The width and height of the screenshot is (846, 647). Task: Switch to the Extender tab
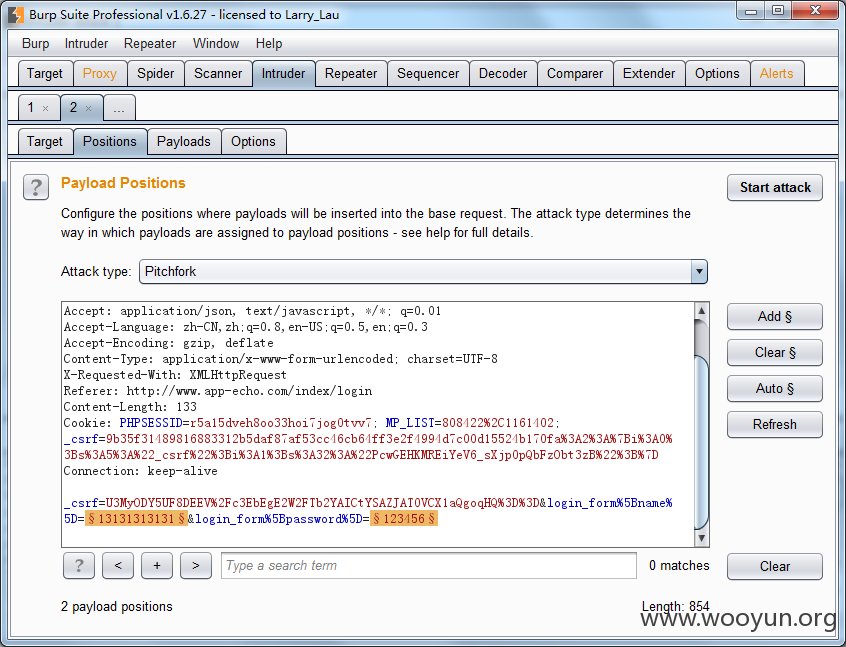pos(649,73)
